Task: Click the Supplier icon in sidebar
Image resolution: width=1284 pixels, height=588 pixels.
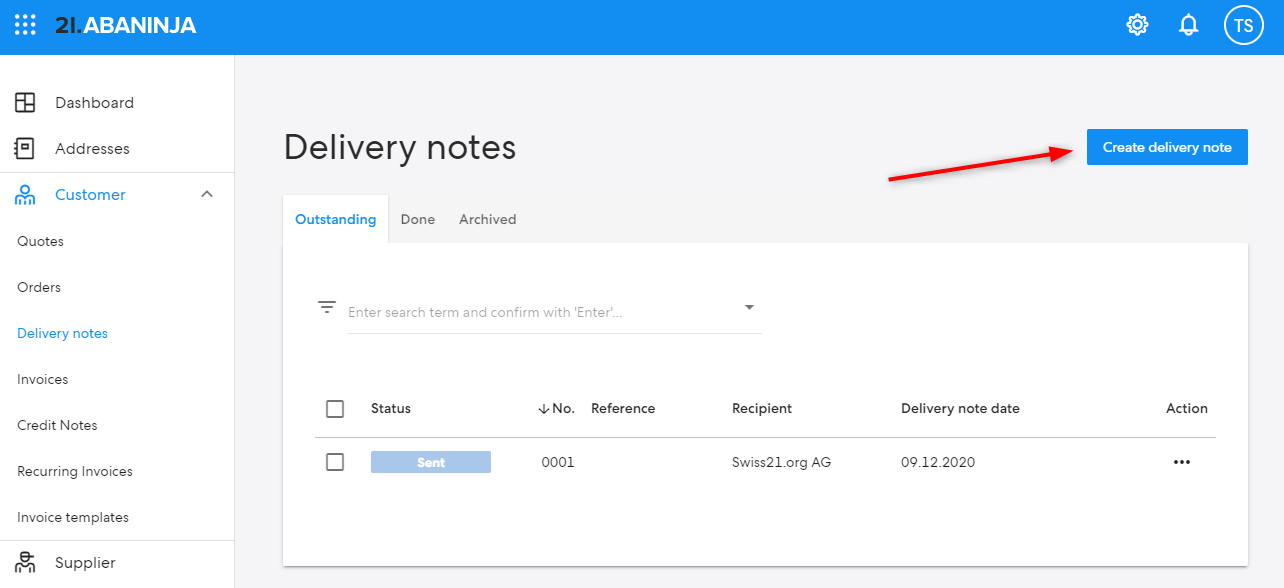Action: click(x=25, y=562)
